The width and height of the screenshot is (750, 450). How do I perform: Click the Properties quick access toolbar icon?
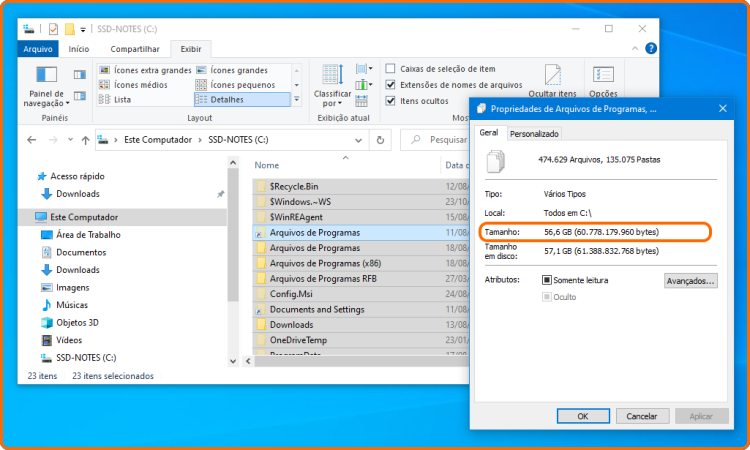point(53,29)
